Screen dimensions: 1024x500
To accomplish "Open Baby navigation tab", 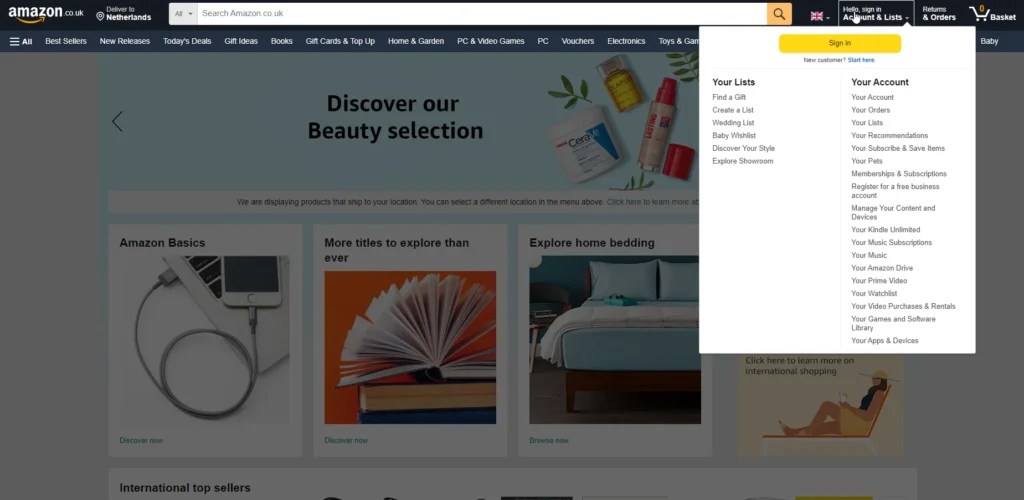I will pos(989,41).
